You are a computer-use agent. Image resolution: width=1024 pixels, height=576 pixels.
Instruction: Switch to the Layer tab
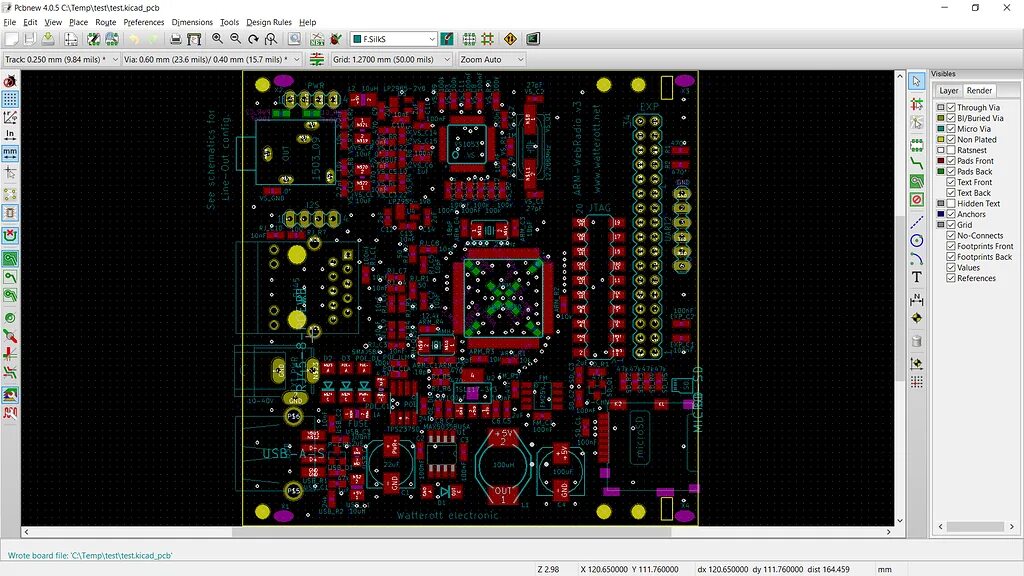[x=948, y=91]
